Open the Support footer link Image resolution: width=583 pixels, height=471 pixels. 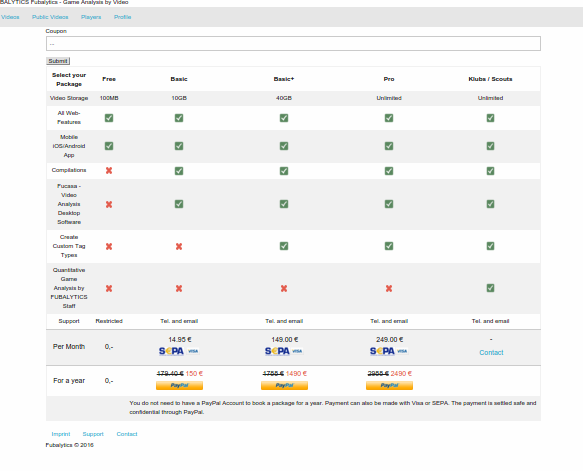(x=93, y=434)
